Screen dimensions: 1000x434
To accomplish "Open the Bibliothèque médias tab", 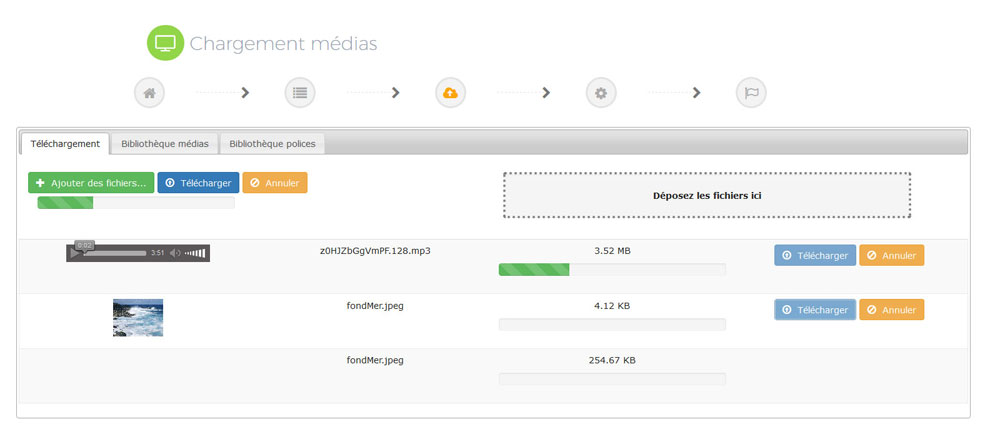I will click(x=165, y=143).
